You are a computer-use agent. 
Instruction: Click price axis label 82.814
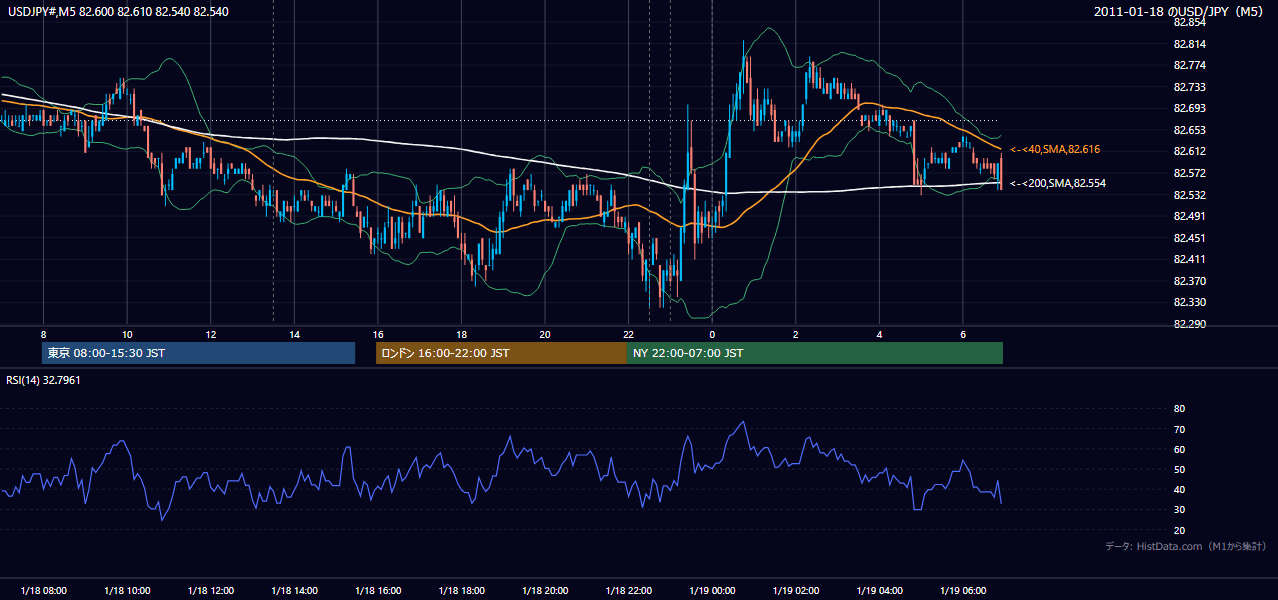click(x=1189, y=44)
